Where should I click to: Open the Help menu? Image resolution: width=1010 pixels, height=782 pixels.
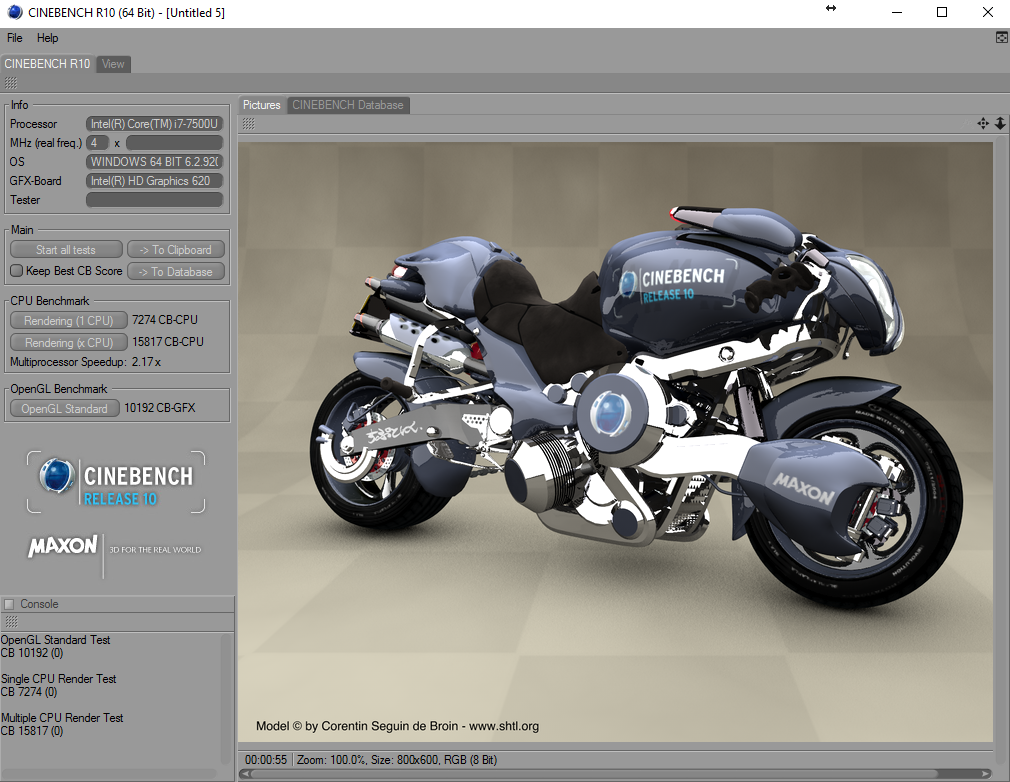48,38
